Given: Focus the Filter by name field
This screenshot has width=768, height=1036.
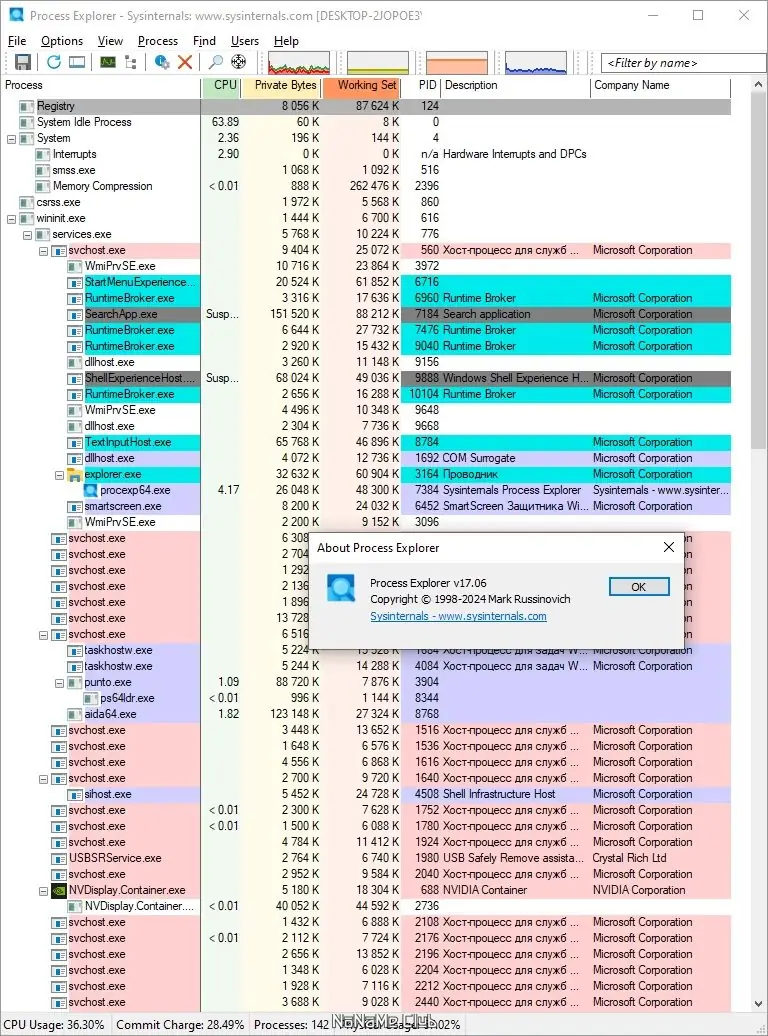Looking at the screenshot, I should (683, 63).
